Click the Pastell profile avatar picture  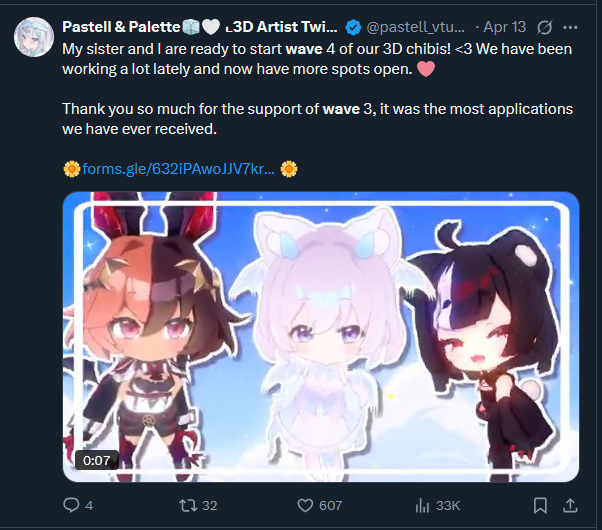(x=34, y=37)
